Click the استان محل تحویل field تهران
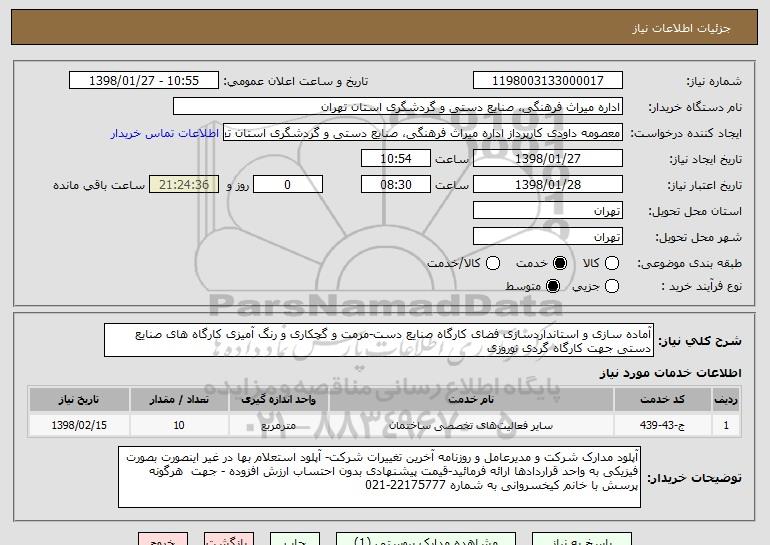 click(x=548, y=211)
